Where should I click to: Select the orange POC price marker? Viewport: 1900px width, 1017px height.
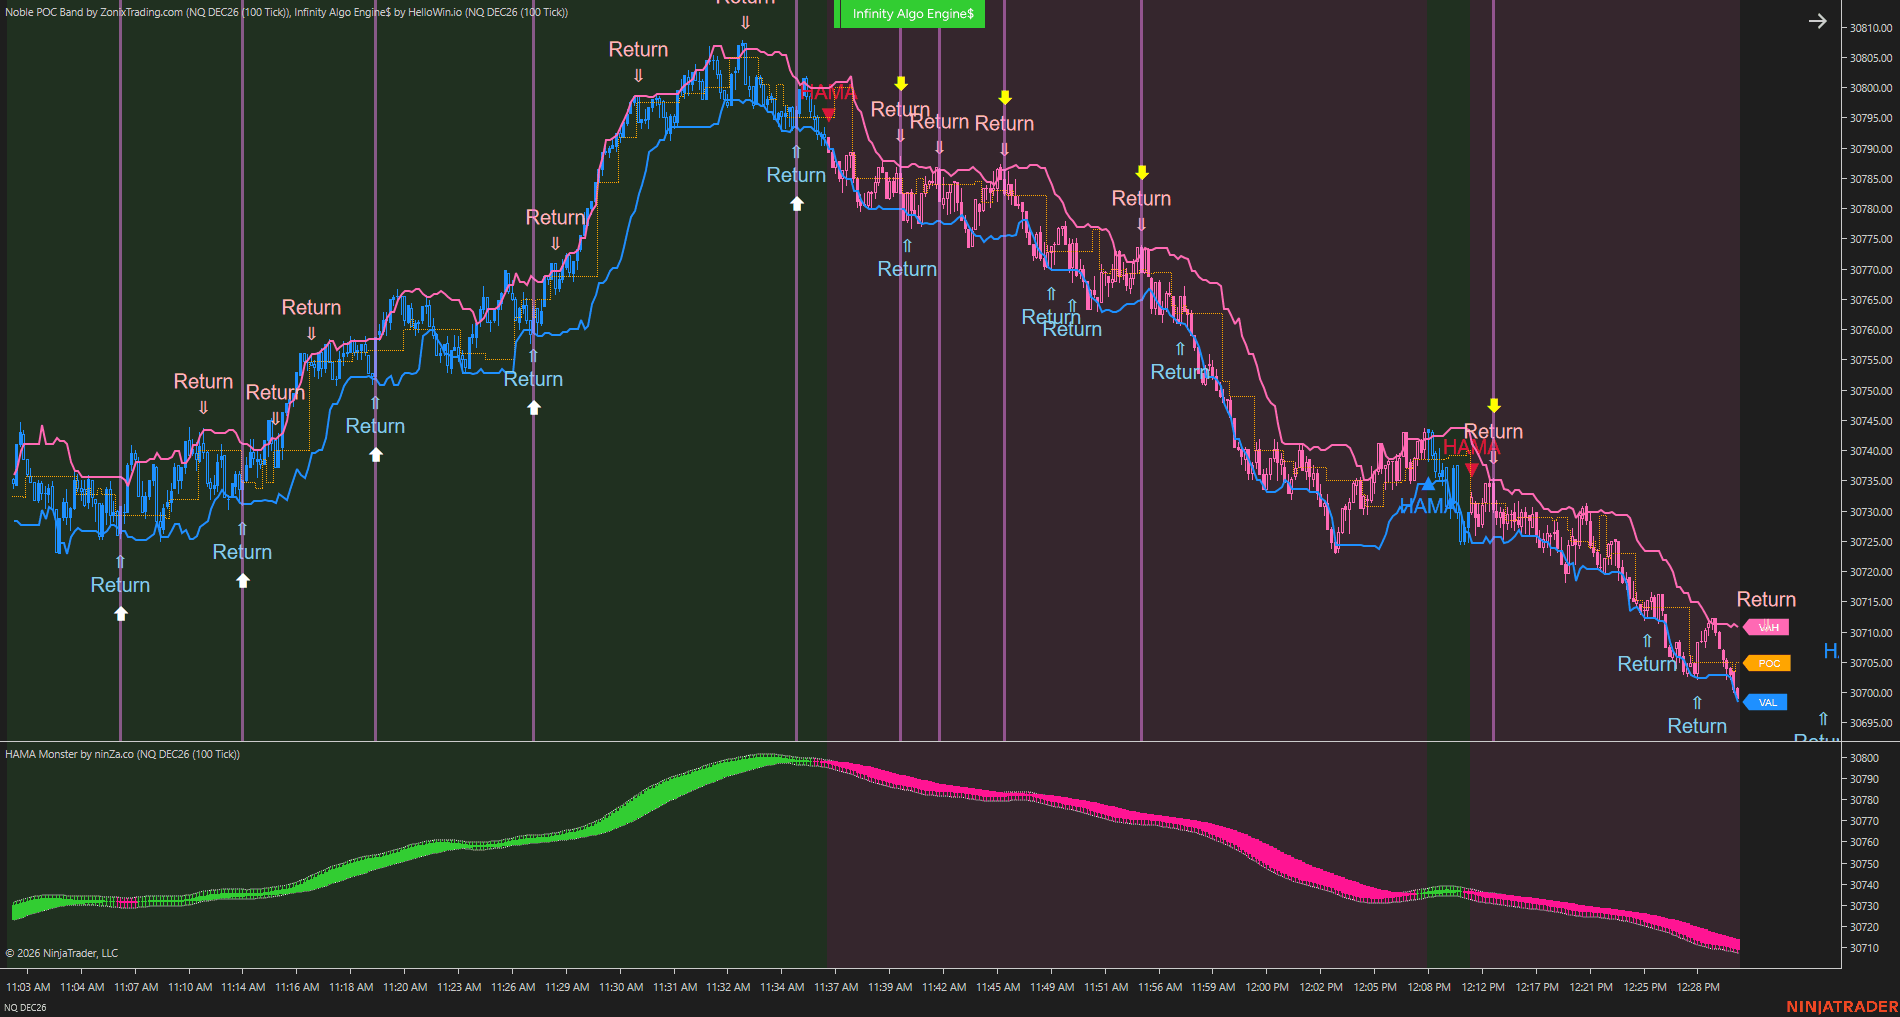(x=1766, y=663)
